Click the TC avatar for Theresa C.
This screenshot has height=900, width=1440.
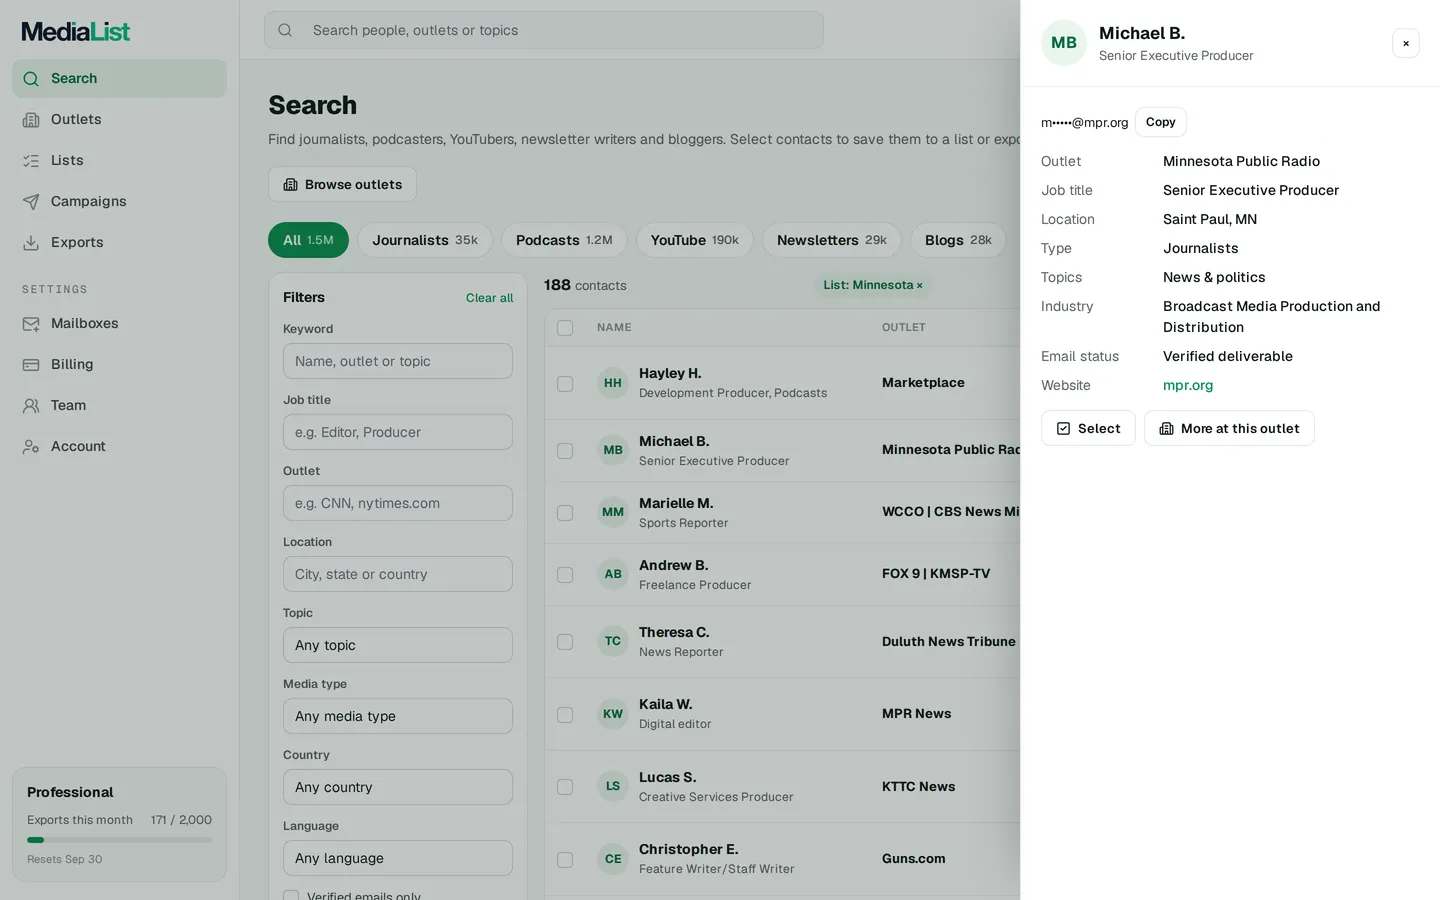pyautogui.click(x=613, y=641)
